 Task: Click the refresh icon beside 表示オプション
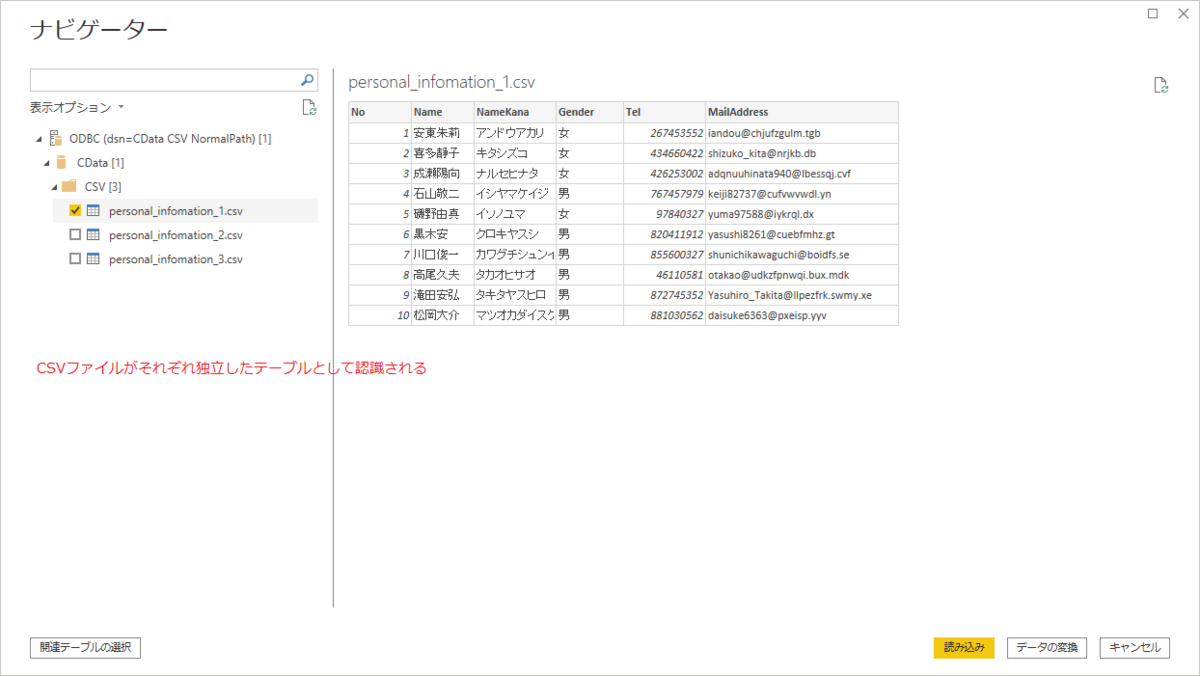pyautogui.click(x=309, y=108)
